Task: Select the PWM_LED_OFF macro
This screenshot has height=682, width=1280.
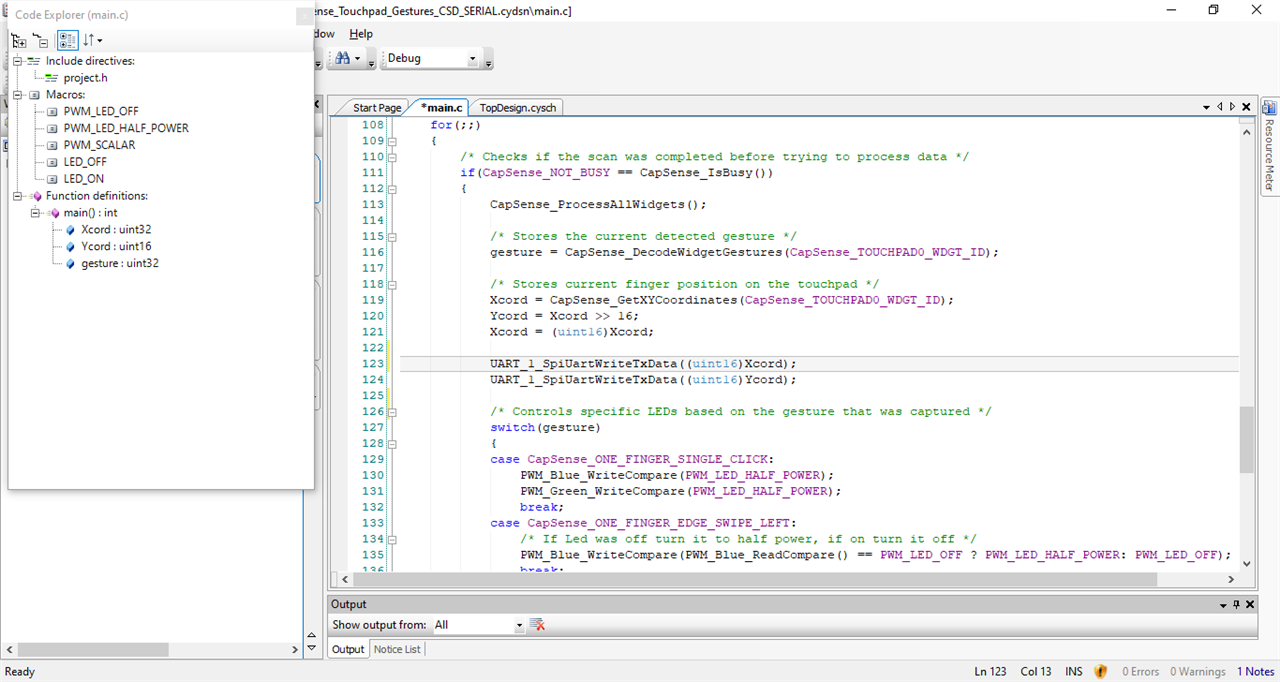Action: [x=101, y=112]
